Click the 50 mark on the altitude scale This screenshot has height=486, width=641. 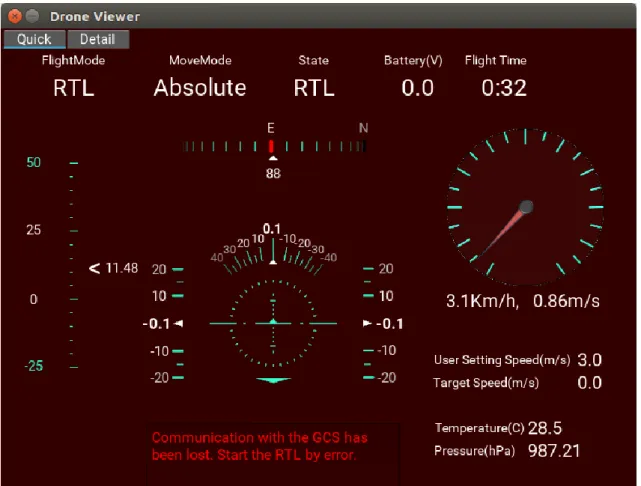pyautogui.click(x=34, y=162)
